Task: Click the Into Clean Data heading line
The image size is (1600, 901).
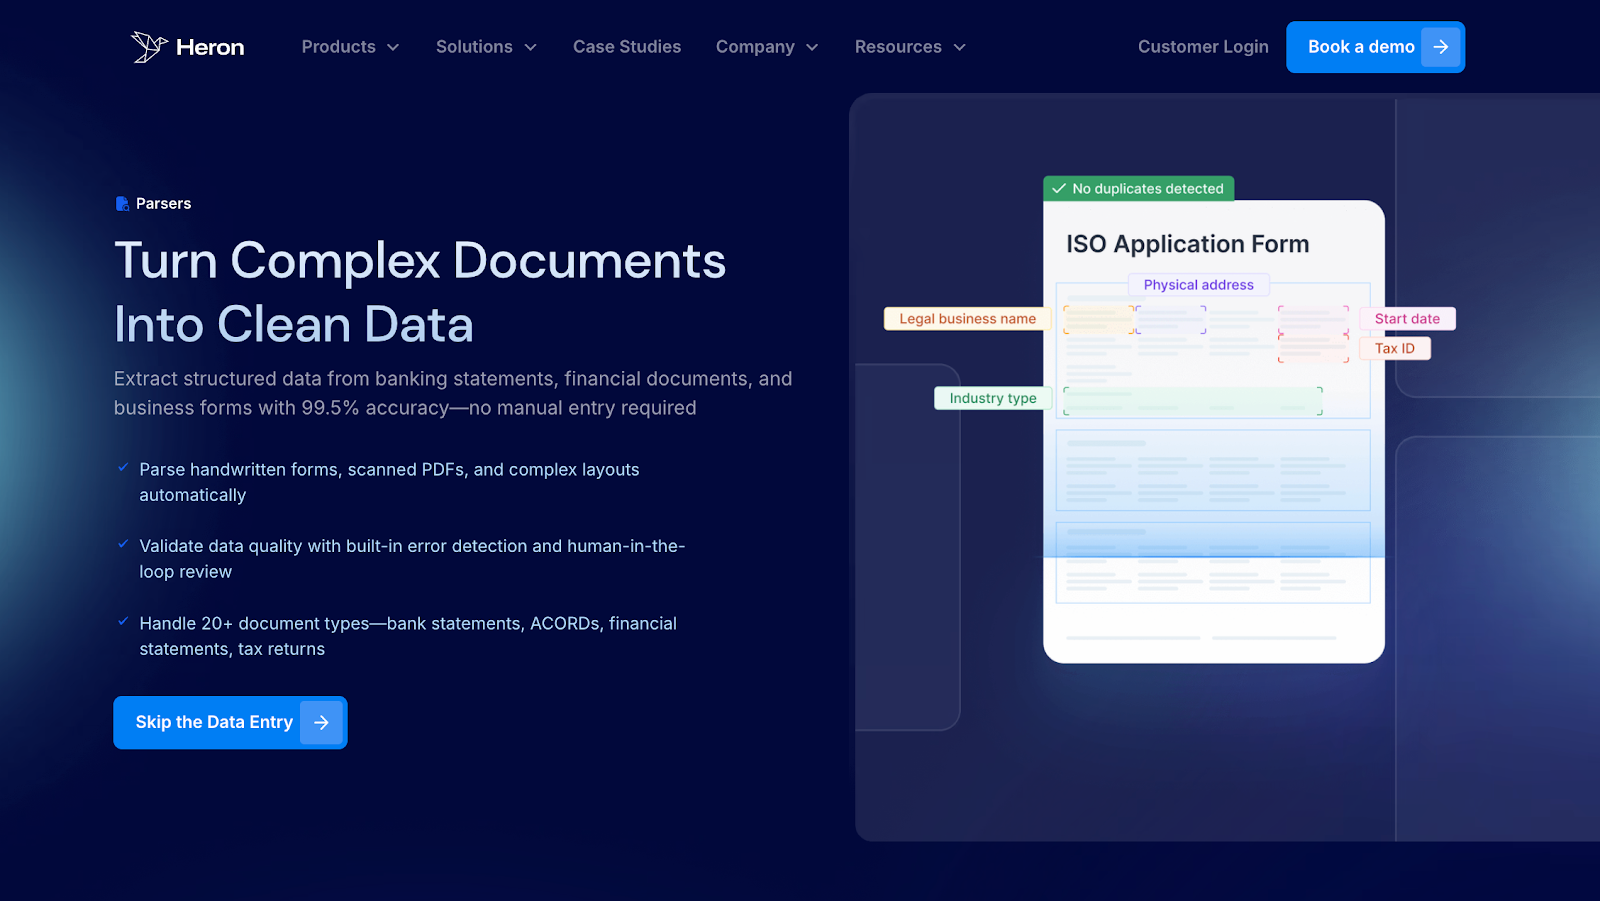Action: [x=294, y=325]
